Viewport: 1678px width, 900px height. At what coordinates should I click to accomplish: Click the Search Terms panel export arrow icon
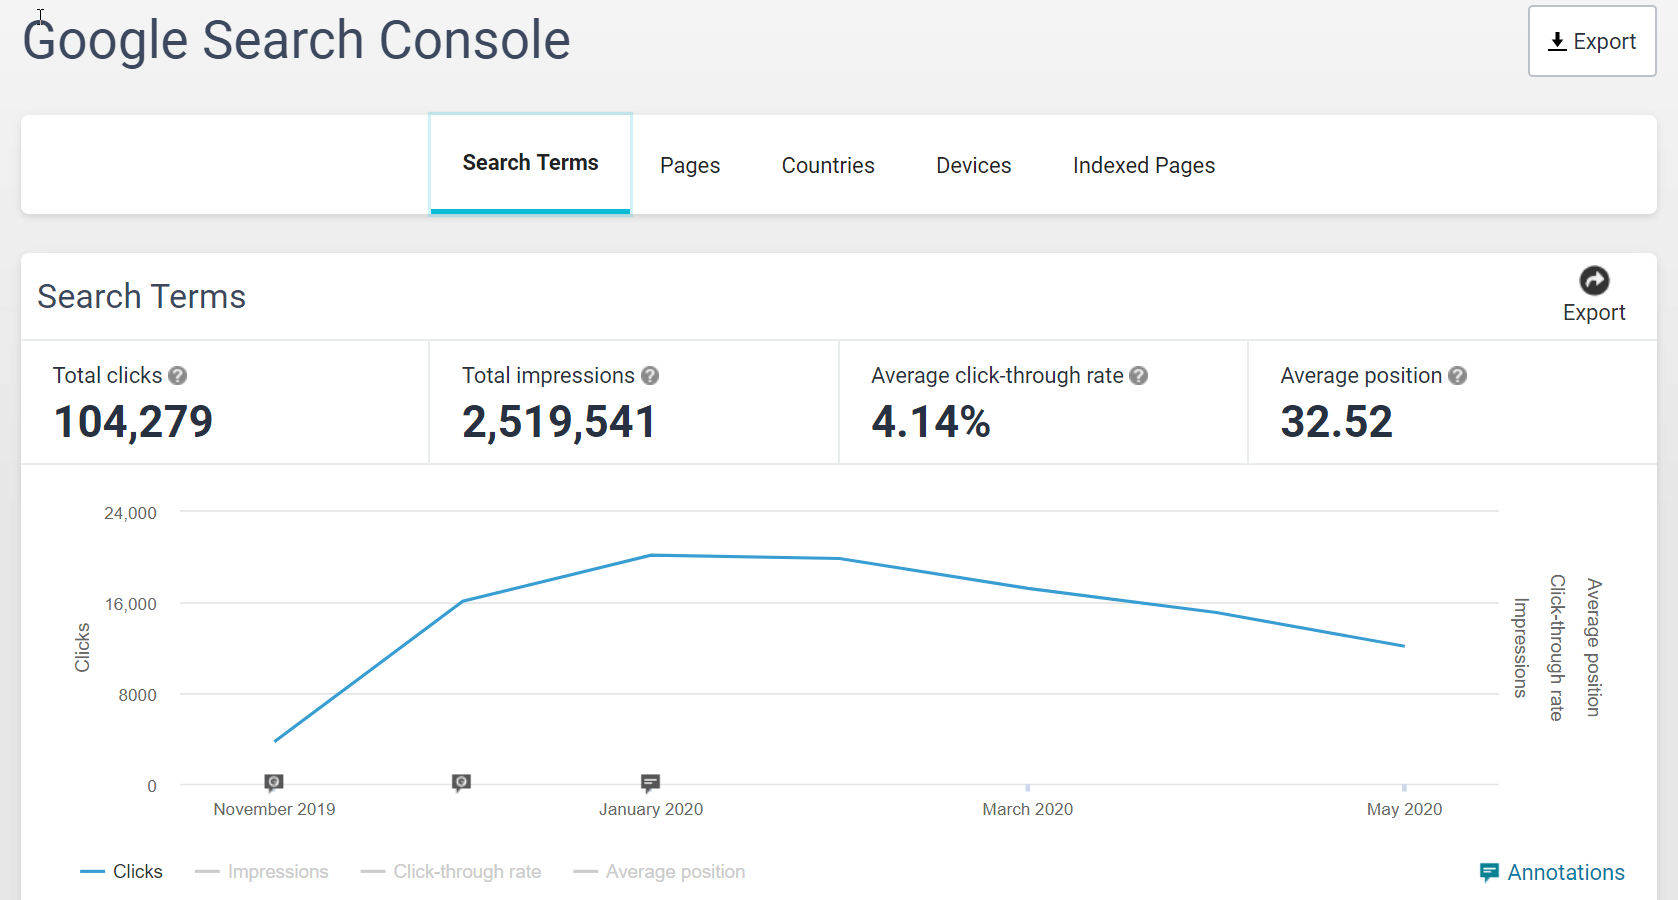pyautogui.click(x=1594, y=281)
